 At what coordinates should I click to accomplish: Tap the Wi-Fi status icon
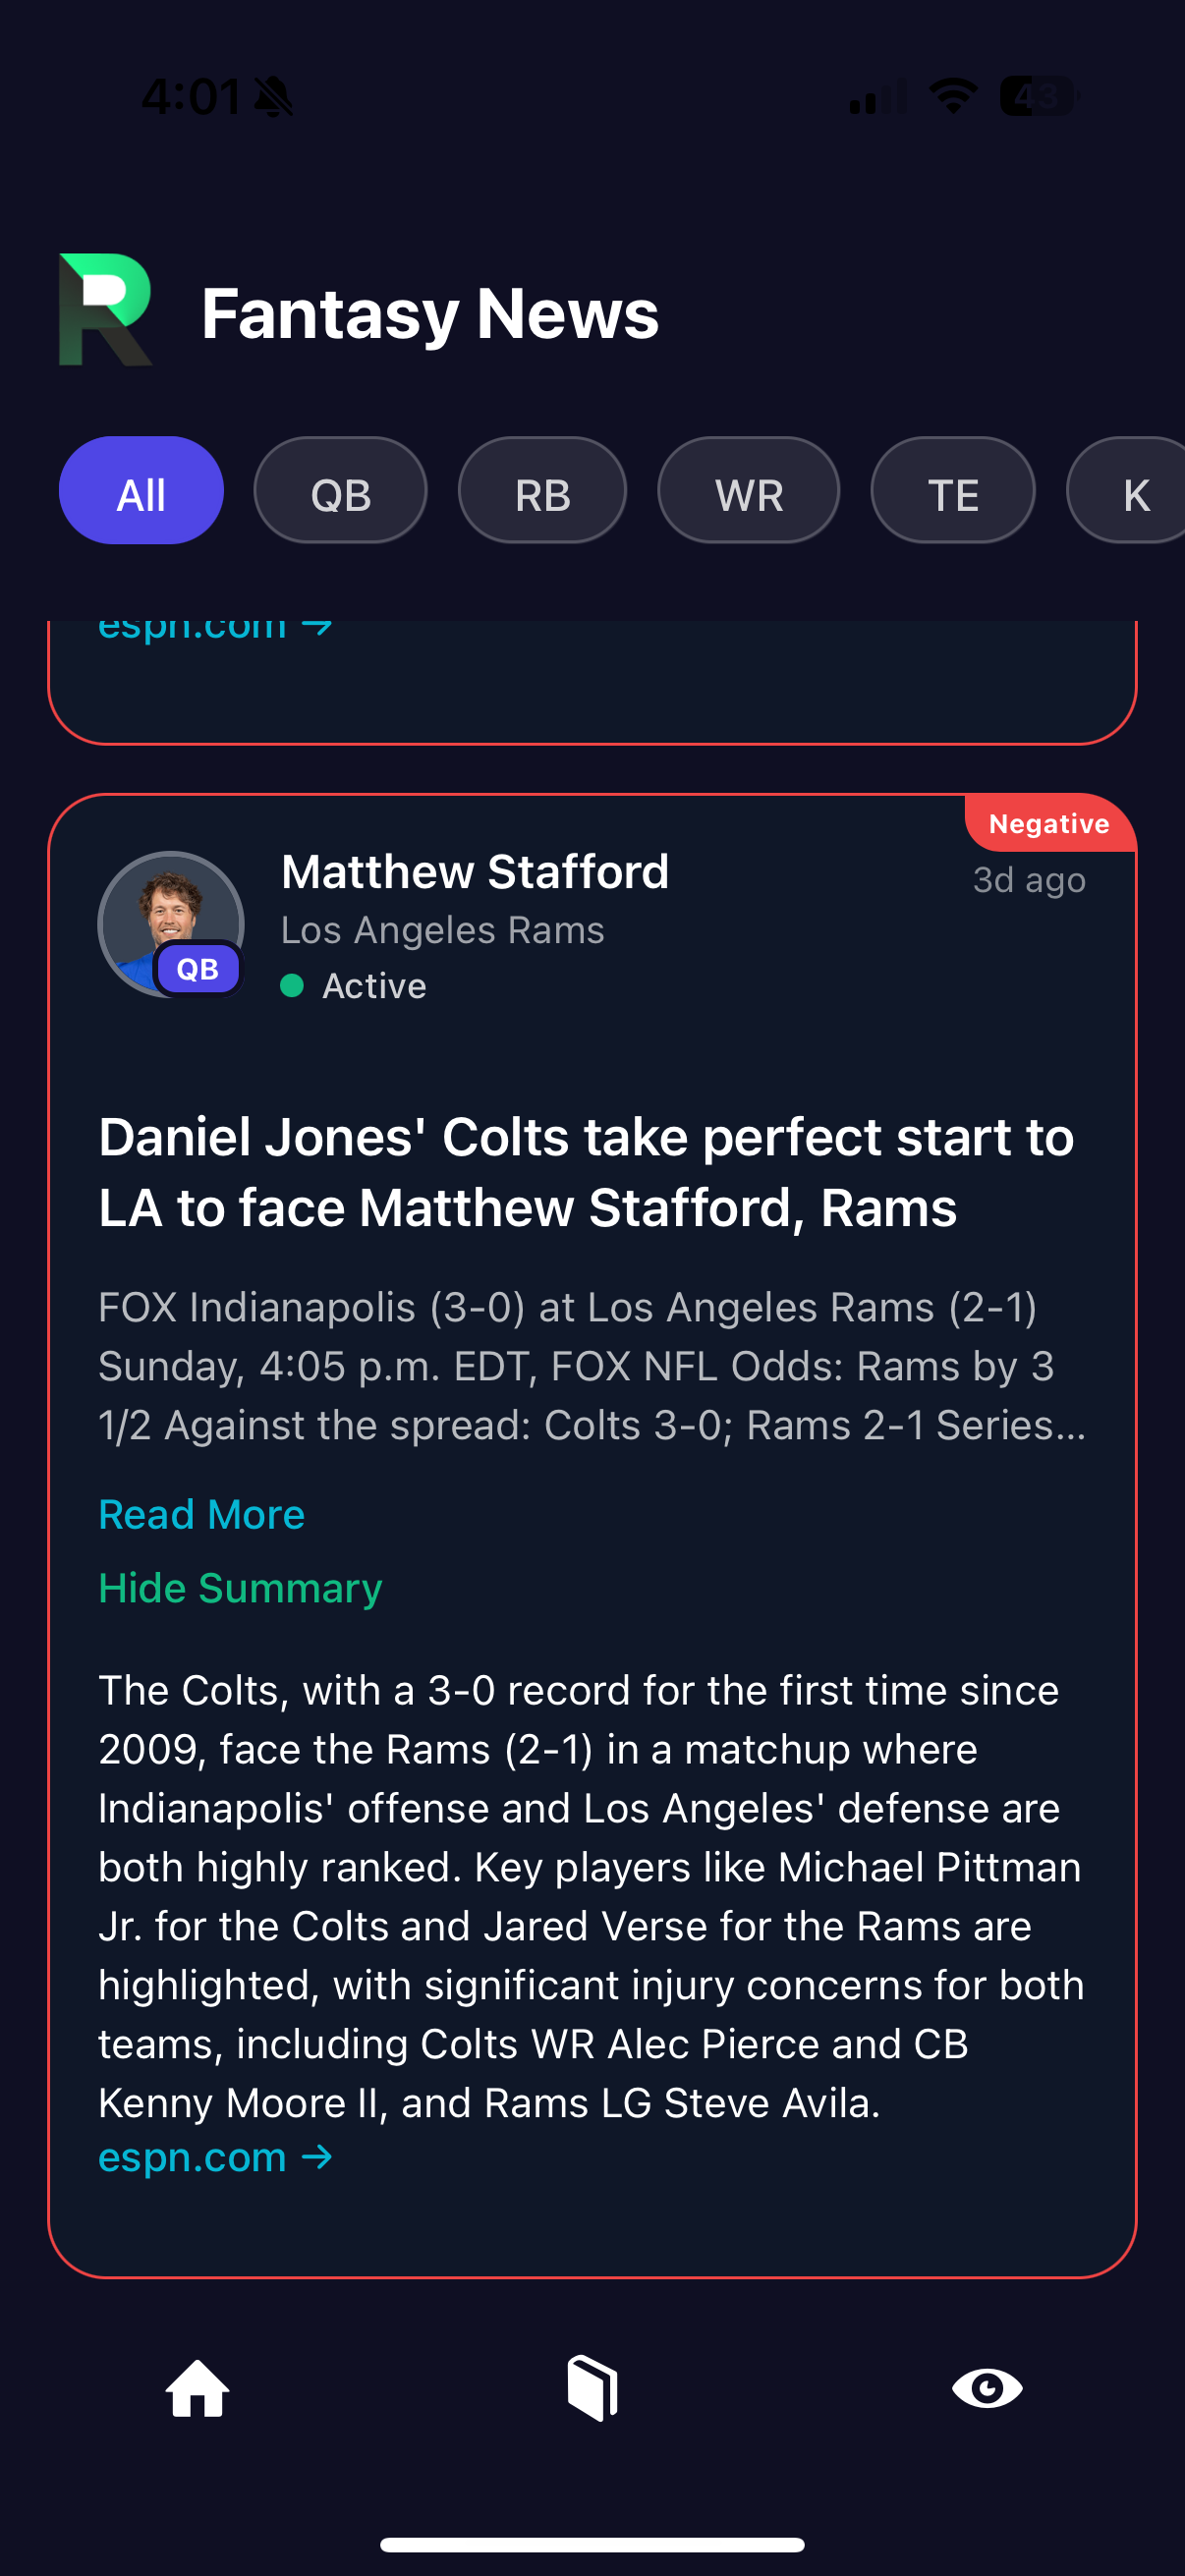pos(952,96)
